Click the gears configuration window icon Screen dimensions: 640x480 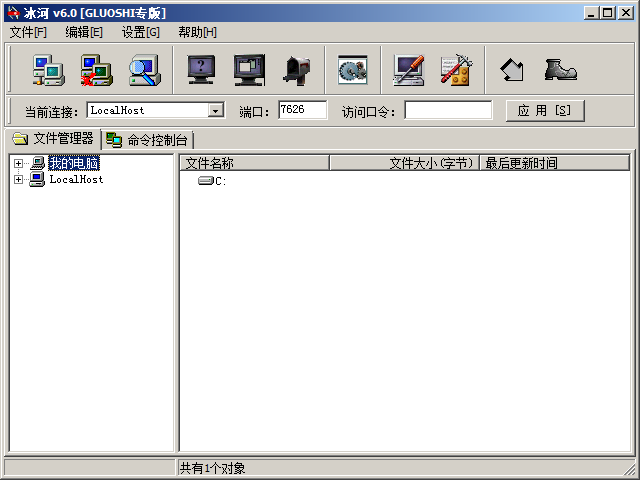352,70
